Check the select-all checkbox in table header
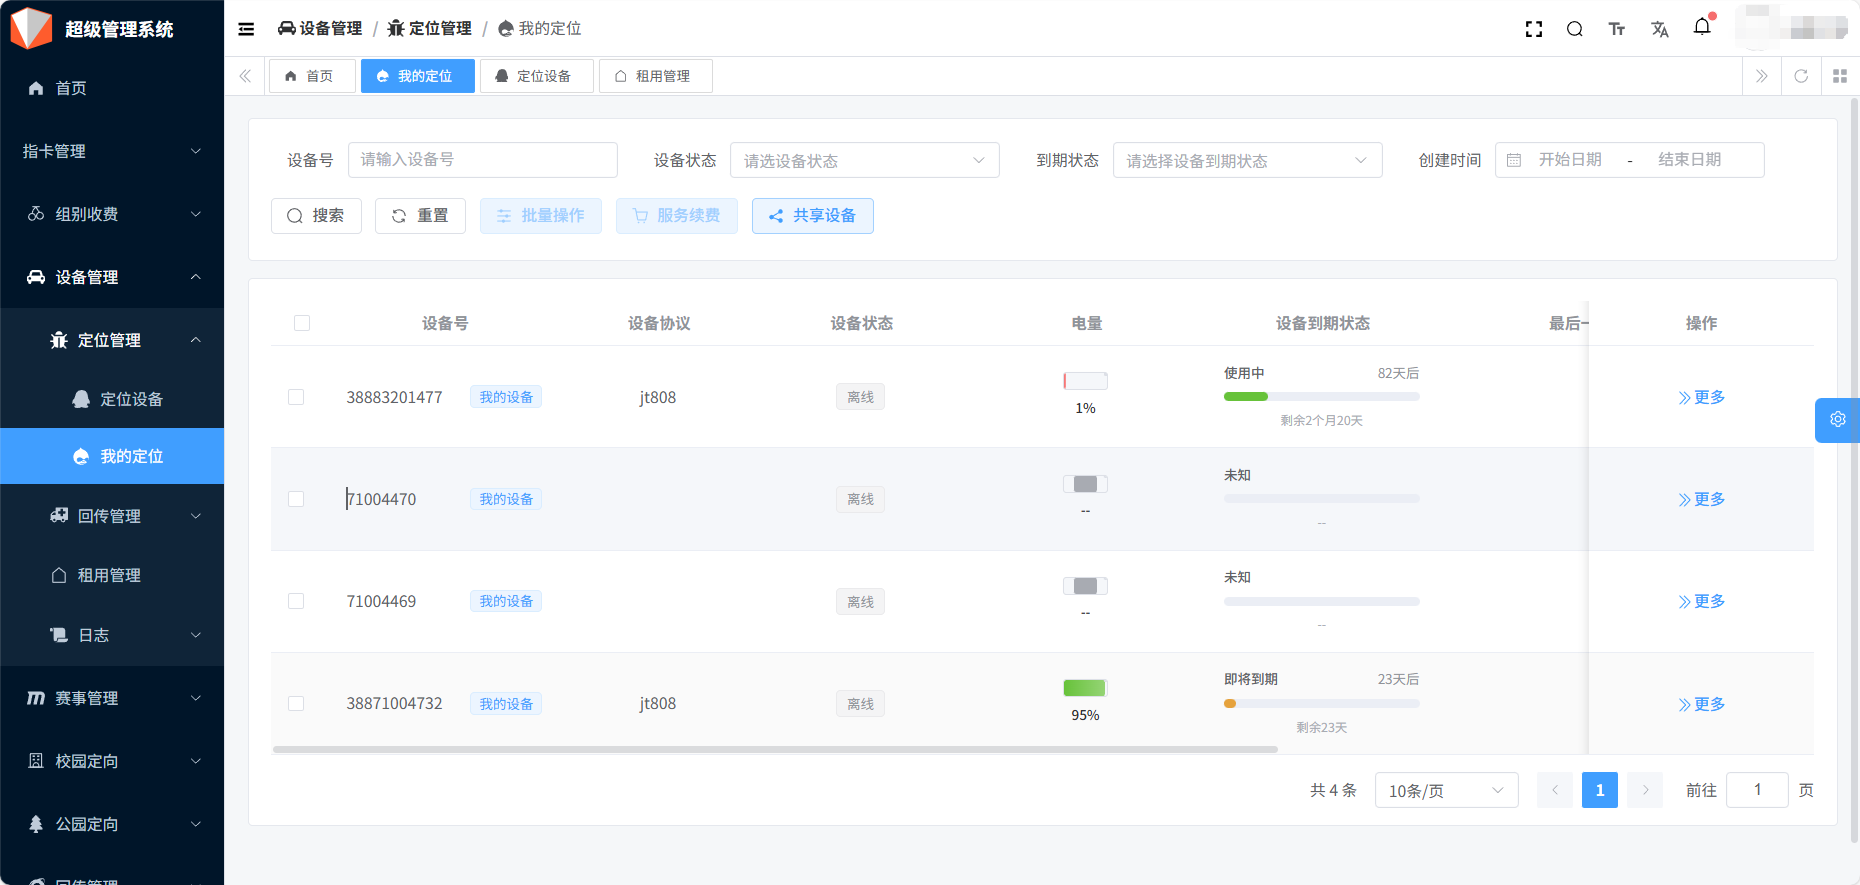The image size is (1860, 885). (302, 323)
